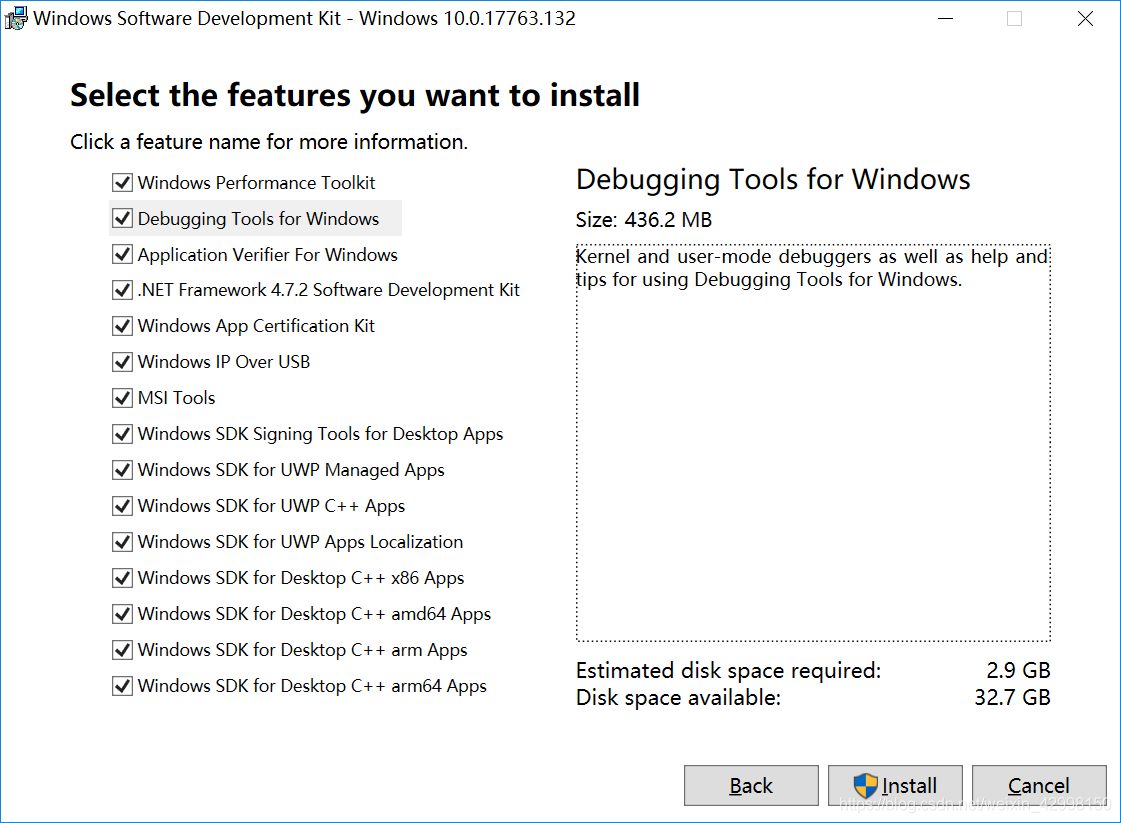Screen dimensions: 1121x823
Task: Uncheck SDK for UWP Managed Apps checkbox
Action: coord(122,470)
